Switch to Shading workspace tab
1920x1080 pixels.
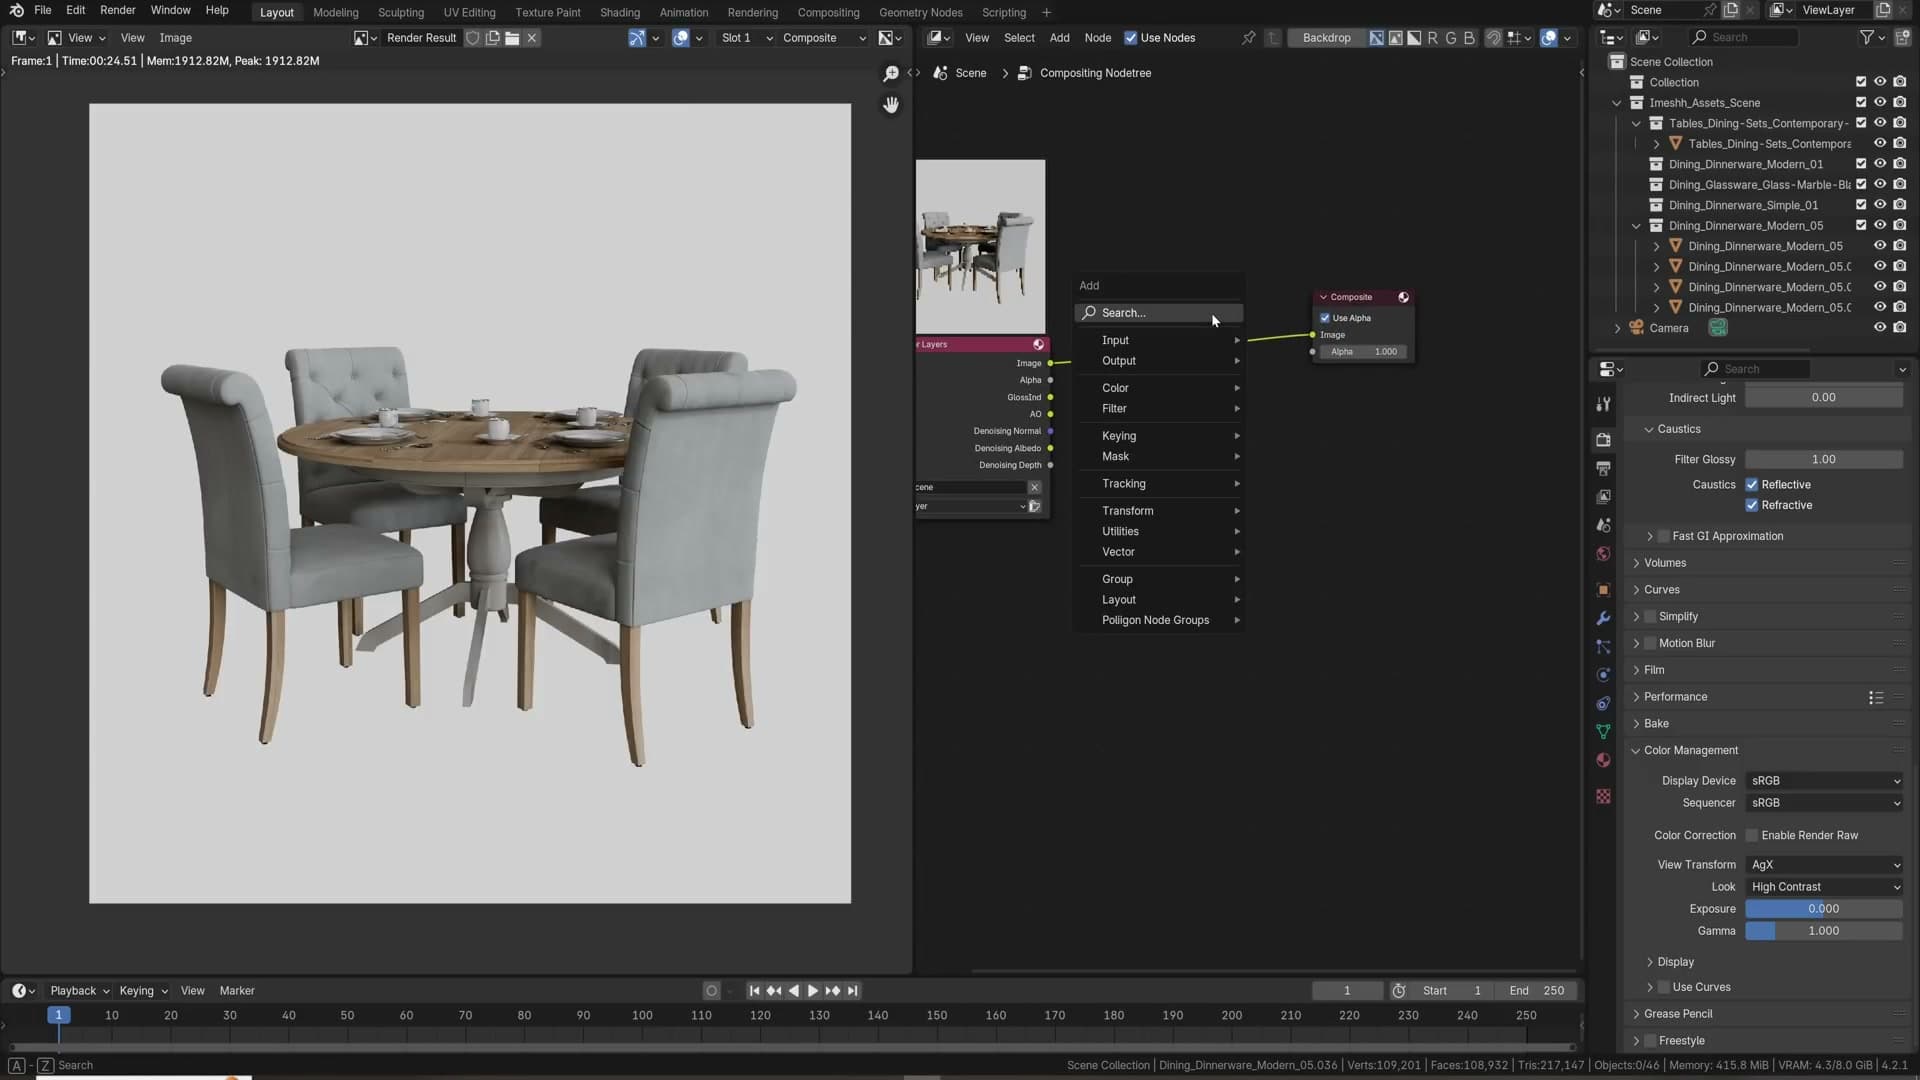[620, 12]
